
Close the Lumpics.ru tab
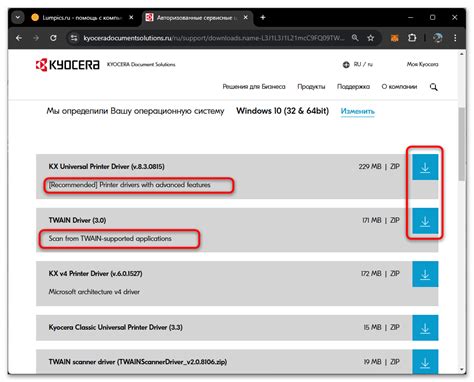(x=131, y=17)
